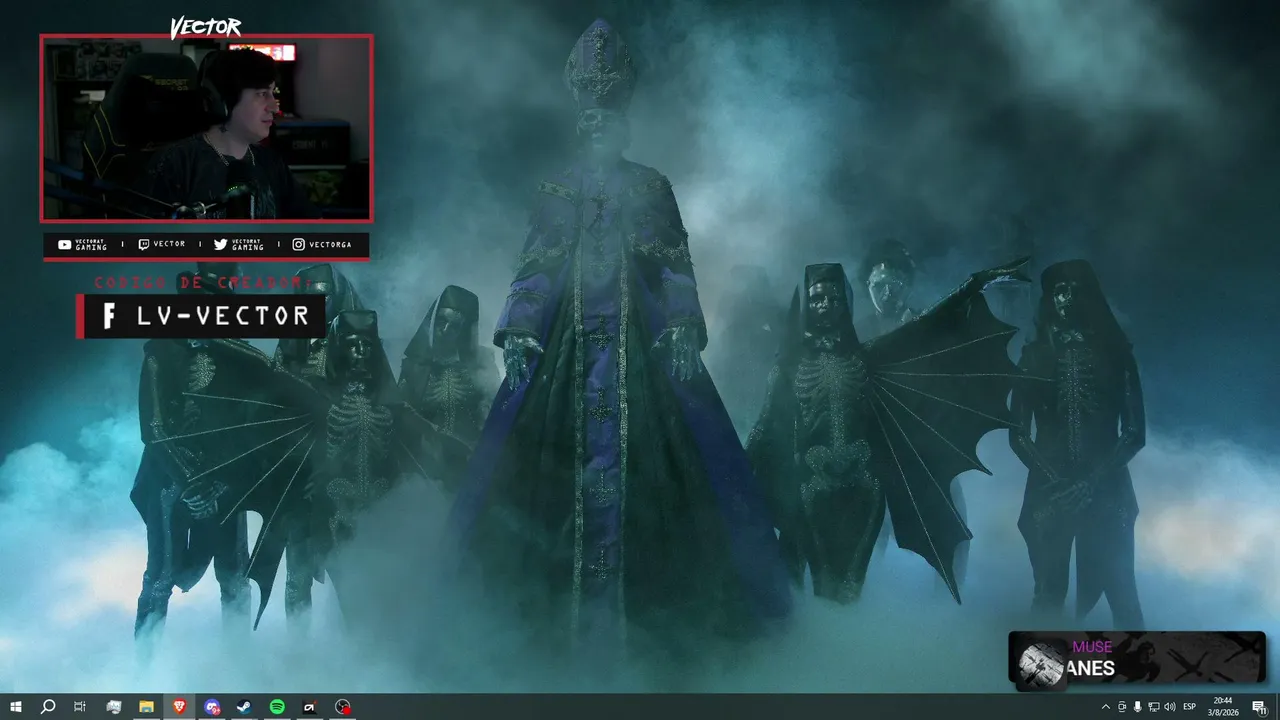This screenshot has height=720, width=1280.
Task: Change the ESP input language
Action: coord(1190,707)
